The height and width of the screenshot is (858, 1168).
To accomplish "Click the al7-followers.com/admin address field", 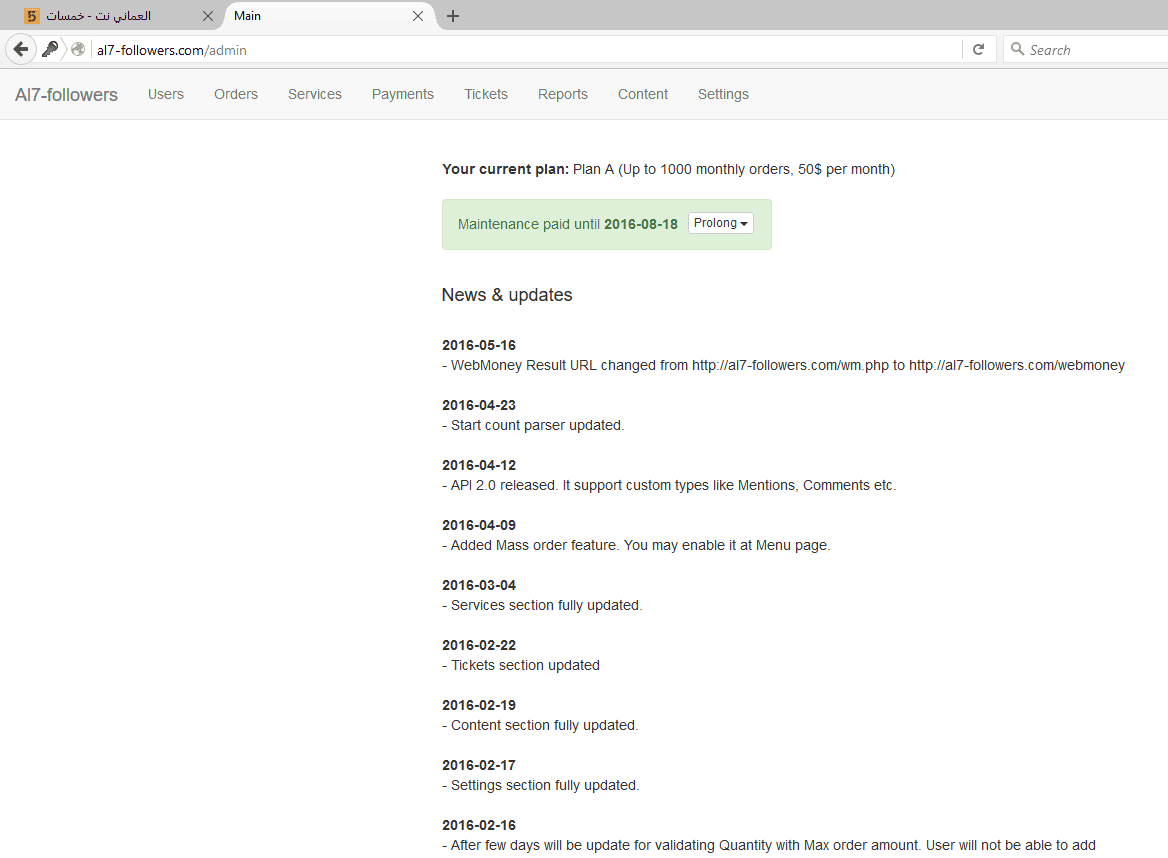I will click(525, 50).
